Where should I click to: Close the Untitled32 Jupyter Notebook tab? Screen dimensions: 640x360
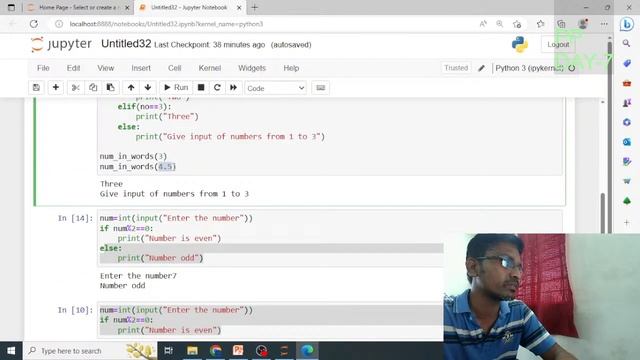pyautogui.click(x=239, y=7)
